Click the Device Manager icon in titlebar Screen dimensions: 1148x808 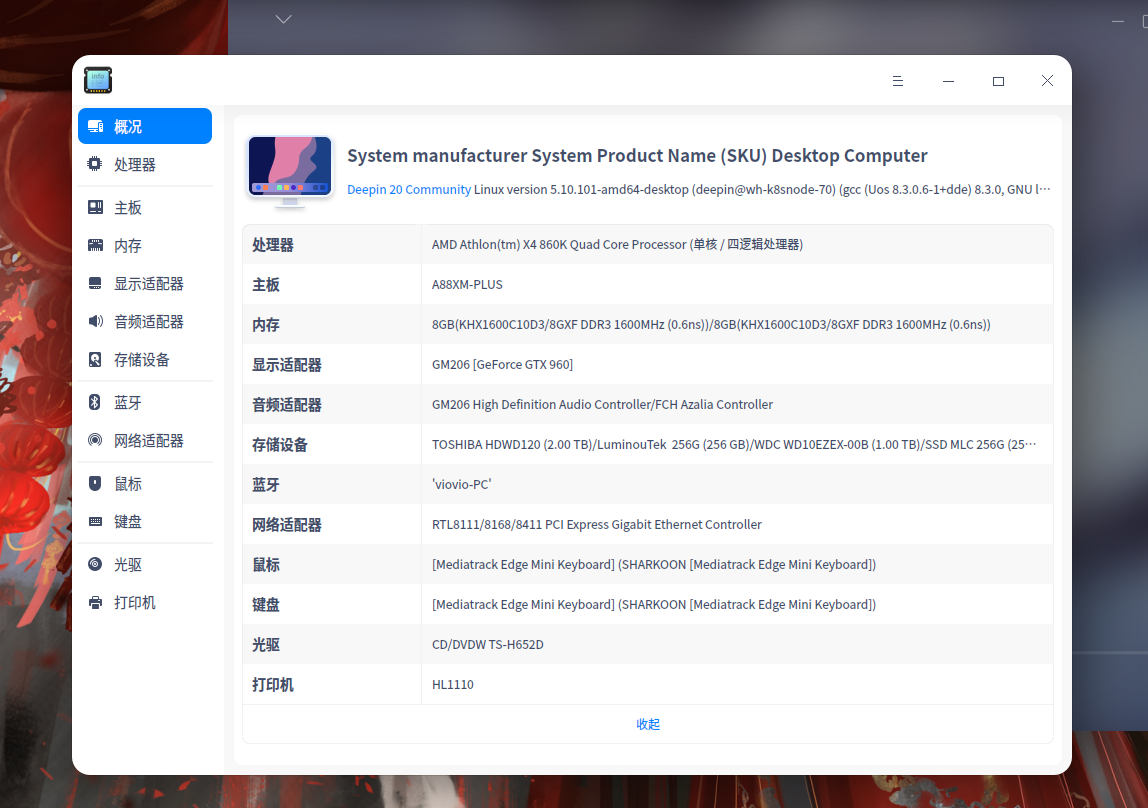click(97, 80)
